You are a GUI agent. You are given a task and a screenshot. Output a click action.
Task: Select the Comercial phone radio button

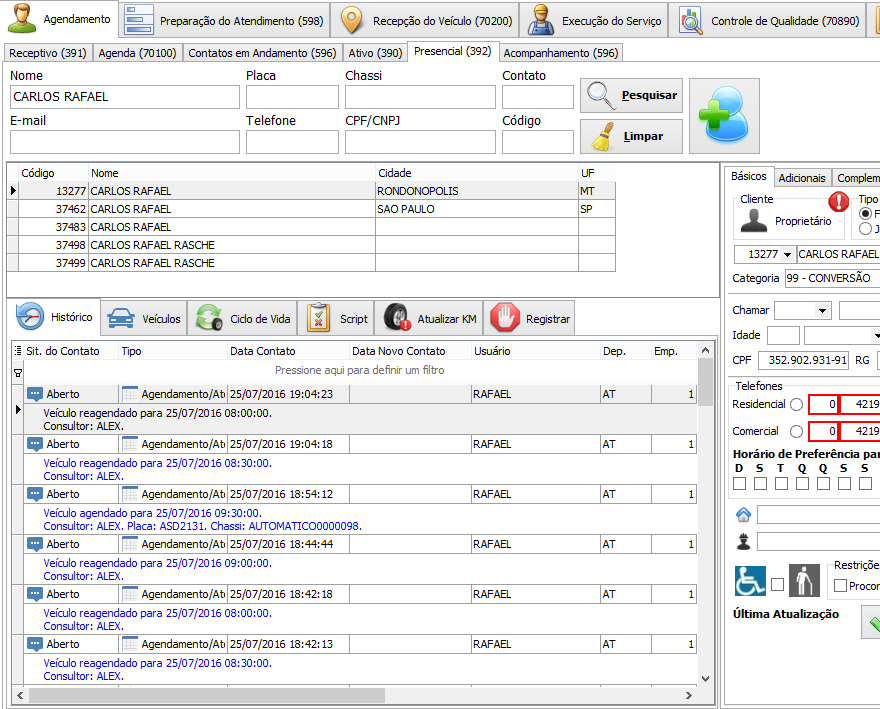click(796, 432)
